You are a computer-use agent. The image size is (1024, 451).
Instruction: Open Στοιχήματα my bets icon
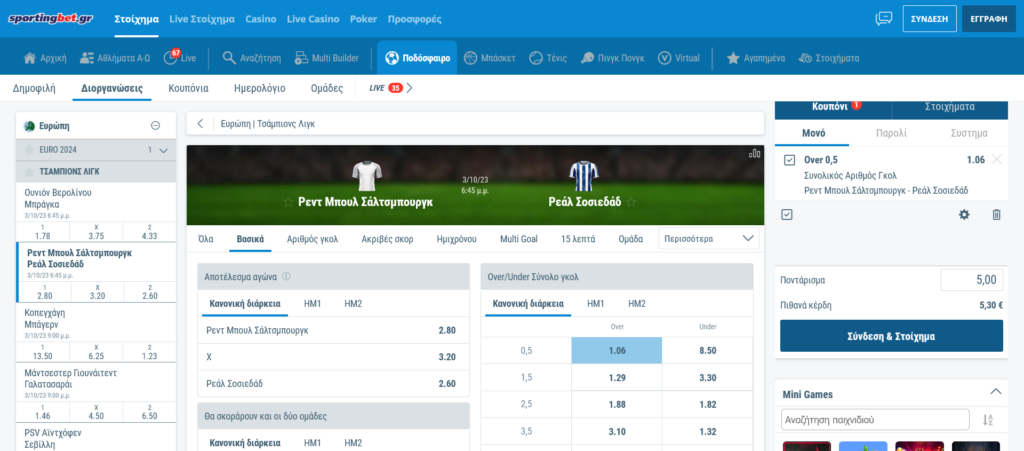[x=829, y=58]
